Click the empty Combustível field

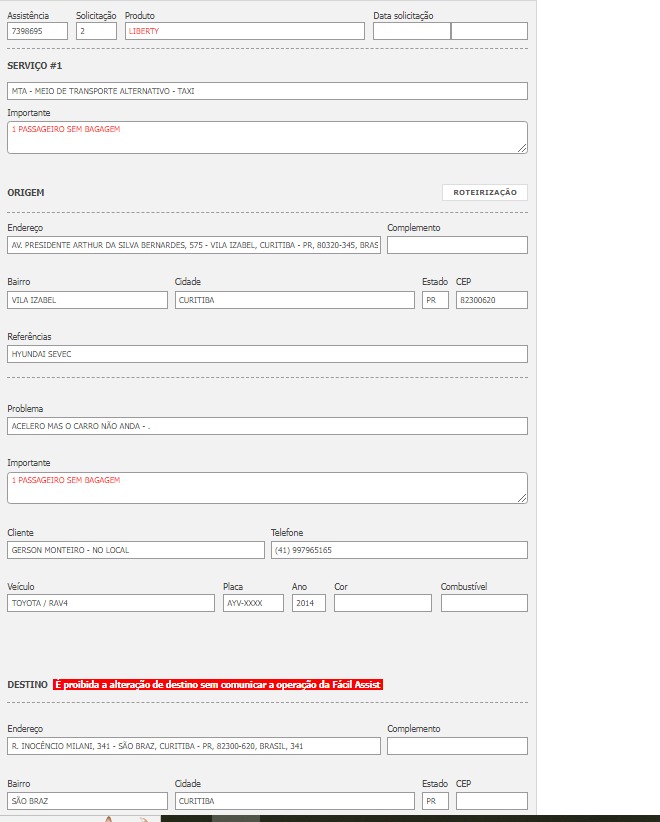coord(484,603)
